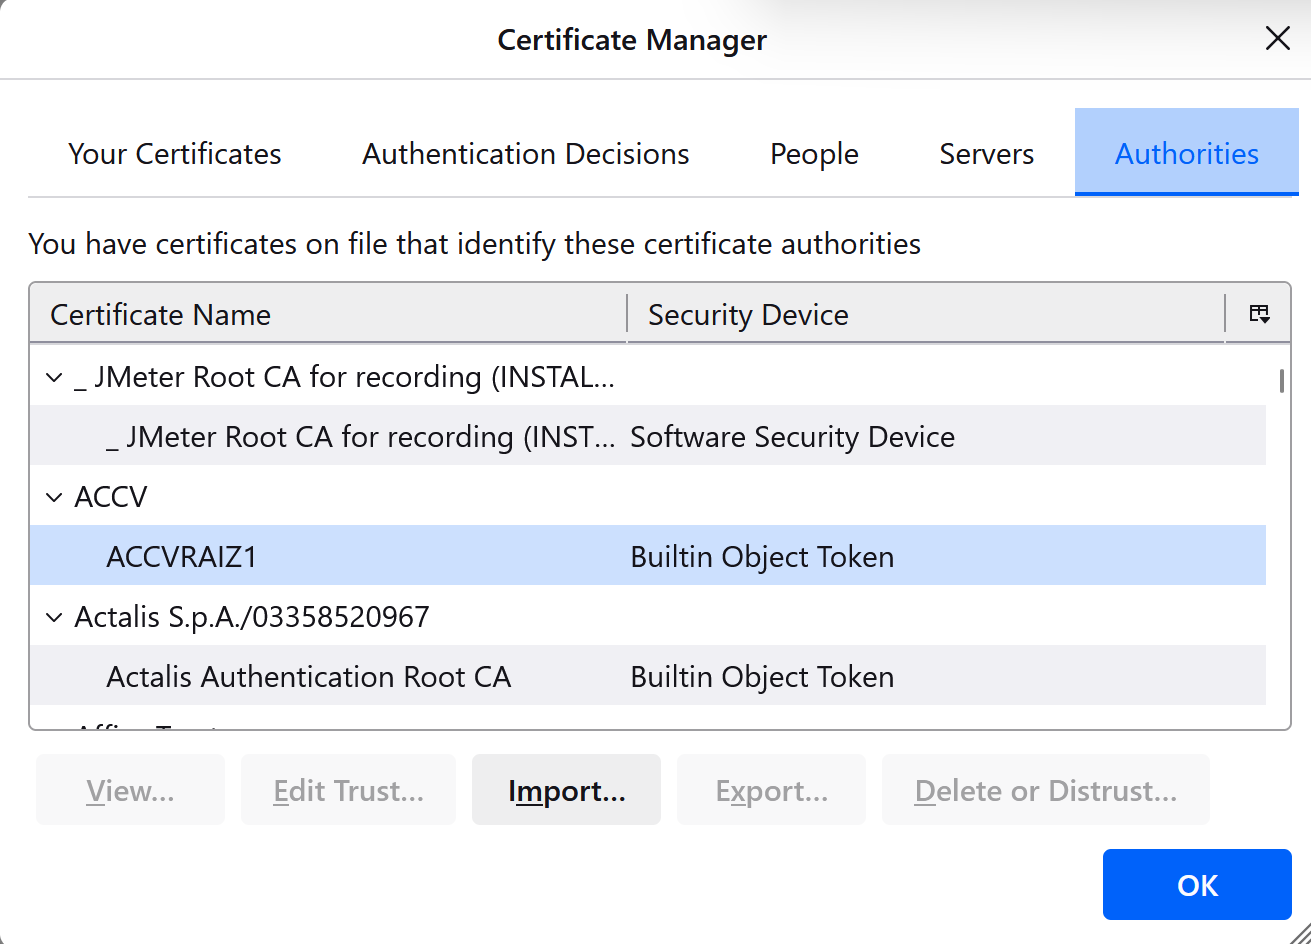
Task: Click Builtin Object Token in Actalis row
Action: (762, 677)
